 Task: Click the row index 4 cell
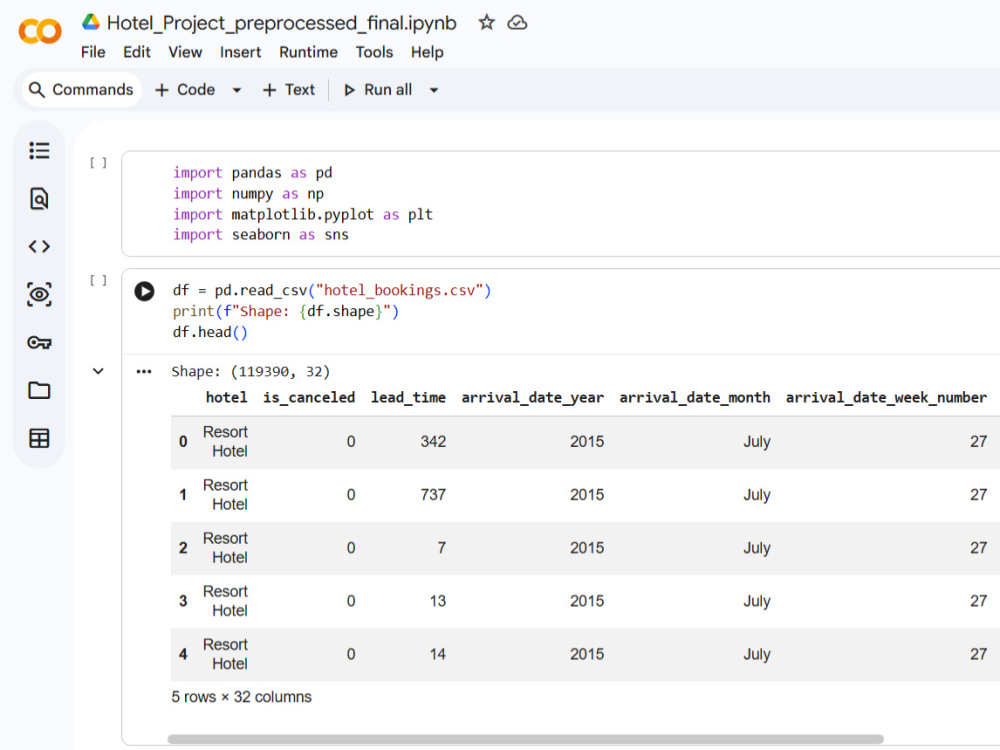tap(183, 654)
